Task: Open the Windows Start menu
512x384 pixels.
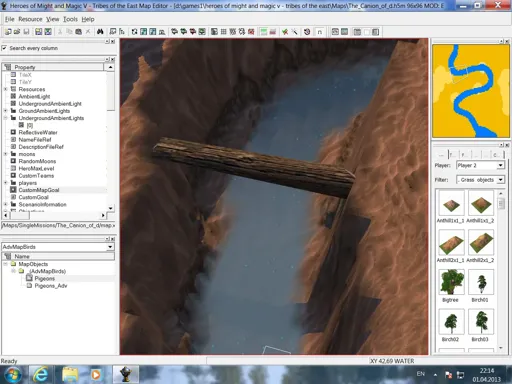Action: [12, 375]
